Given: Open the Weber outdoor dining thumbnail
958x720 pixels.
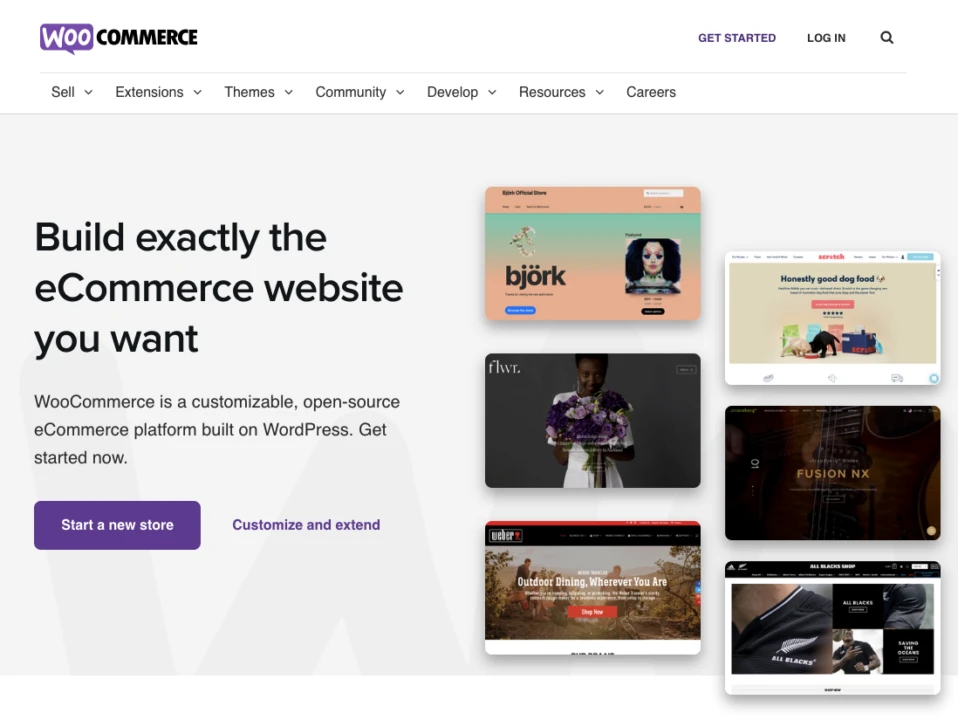Looking at the screenshot, I should tap(592, 587).
